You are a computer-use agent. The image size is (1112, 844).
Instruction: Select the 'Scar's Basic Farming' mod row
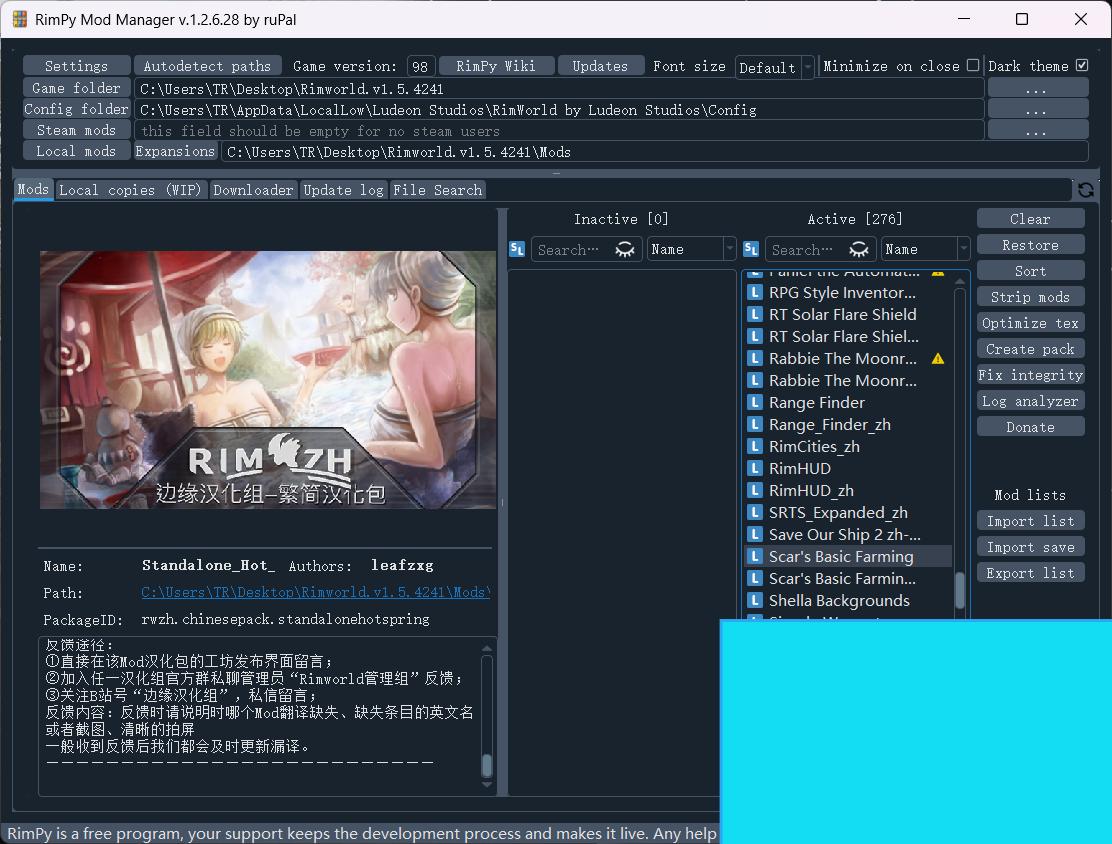coord(848,557)
